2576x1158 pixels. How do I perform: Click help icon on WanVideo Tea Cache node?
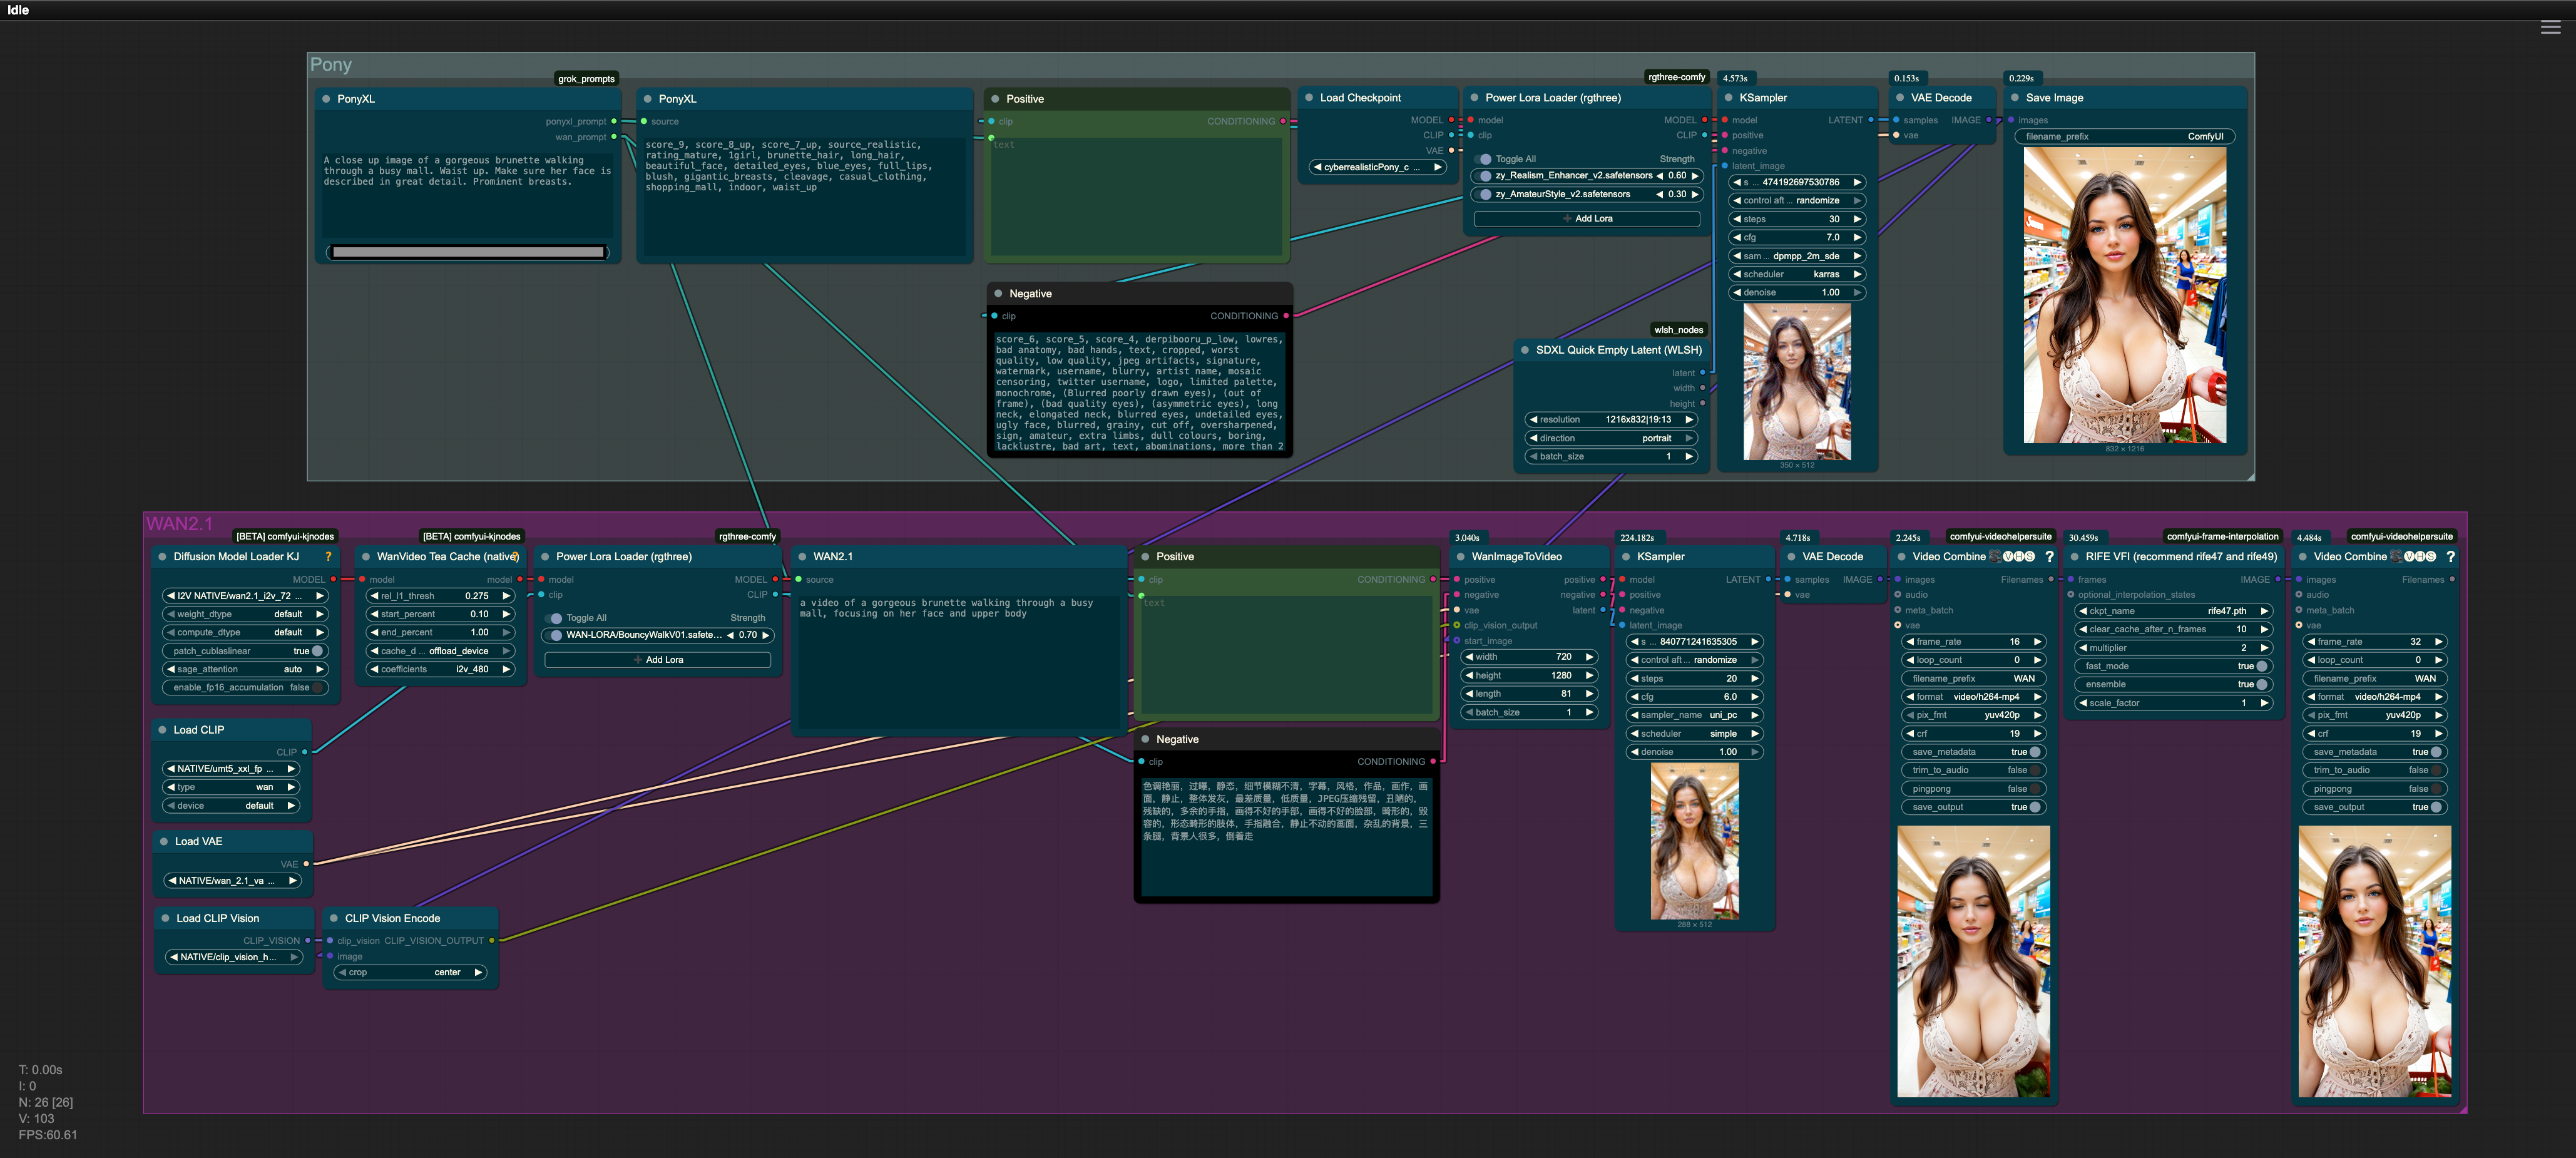click(x=515, y=557)
